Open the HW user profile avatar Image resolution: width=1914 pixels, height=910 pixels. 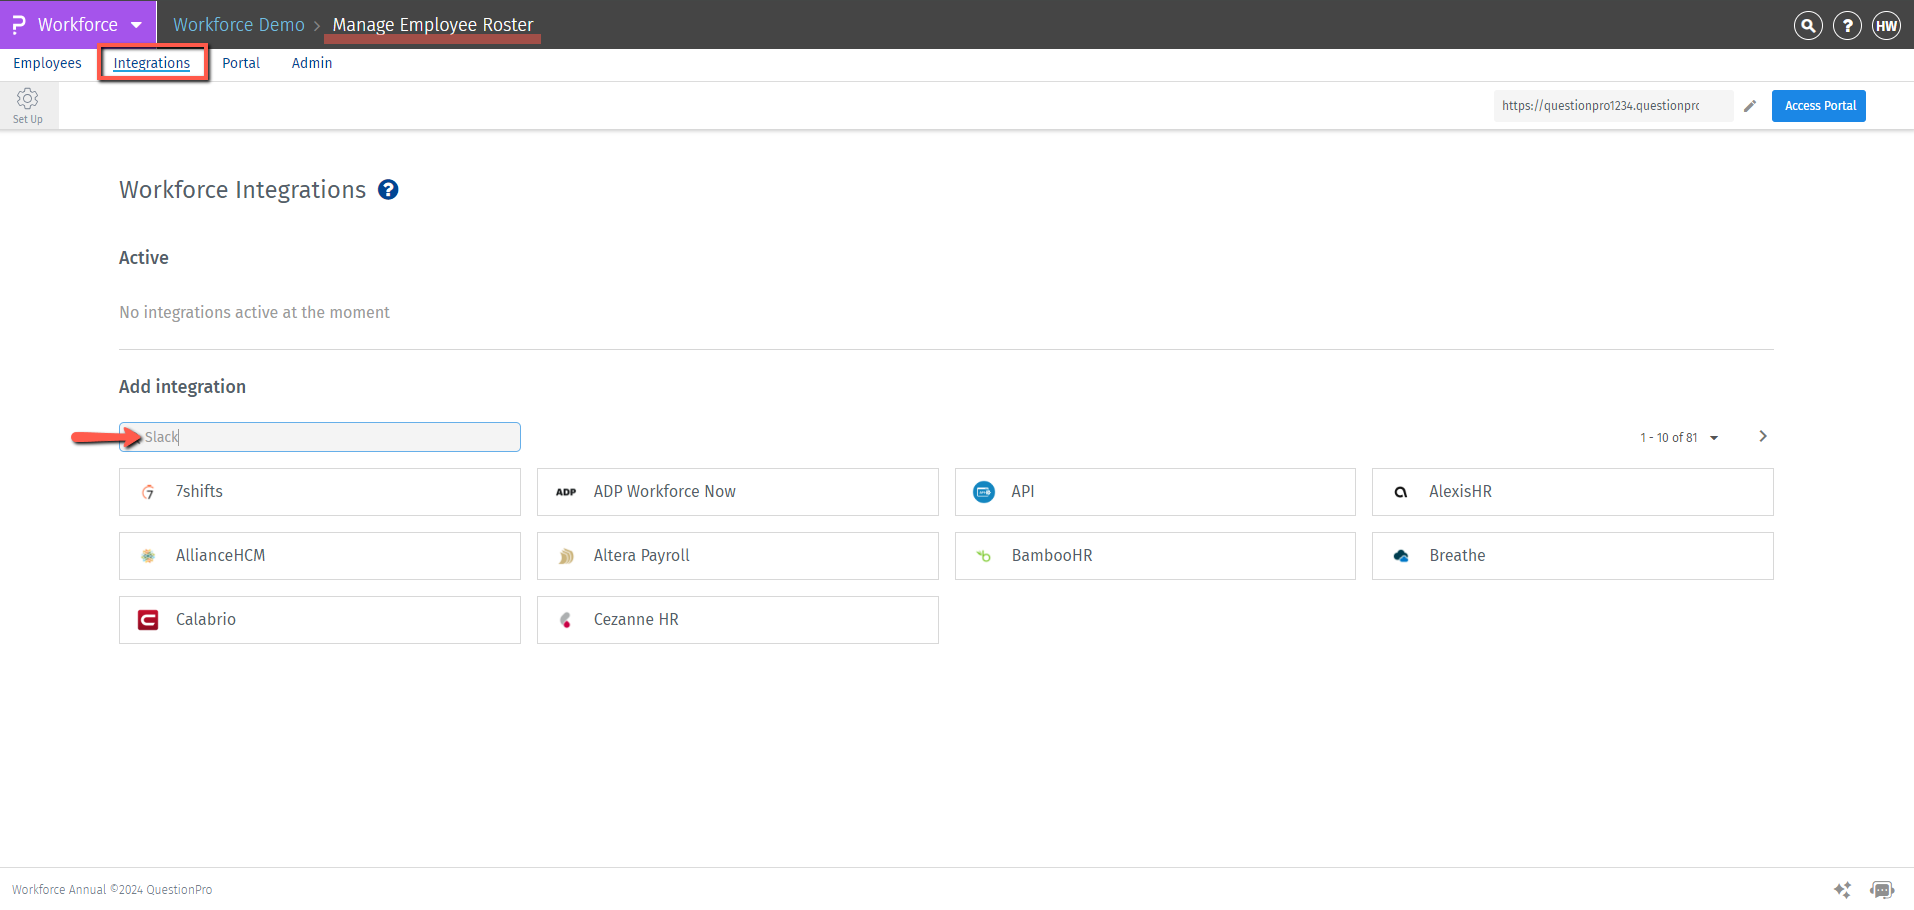(1887, 26)
